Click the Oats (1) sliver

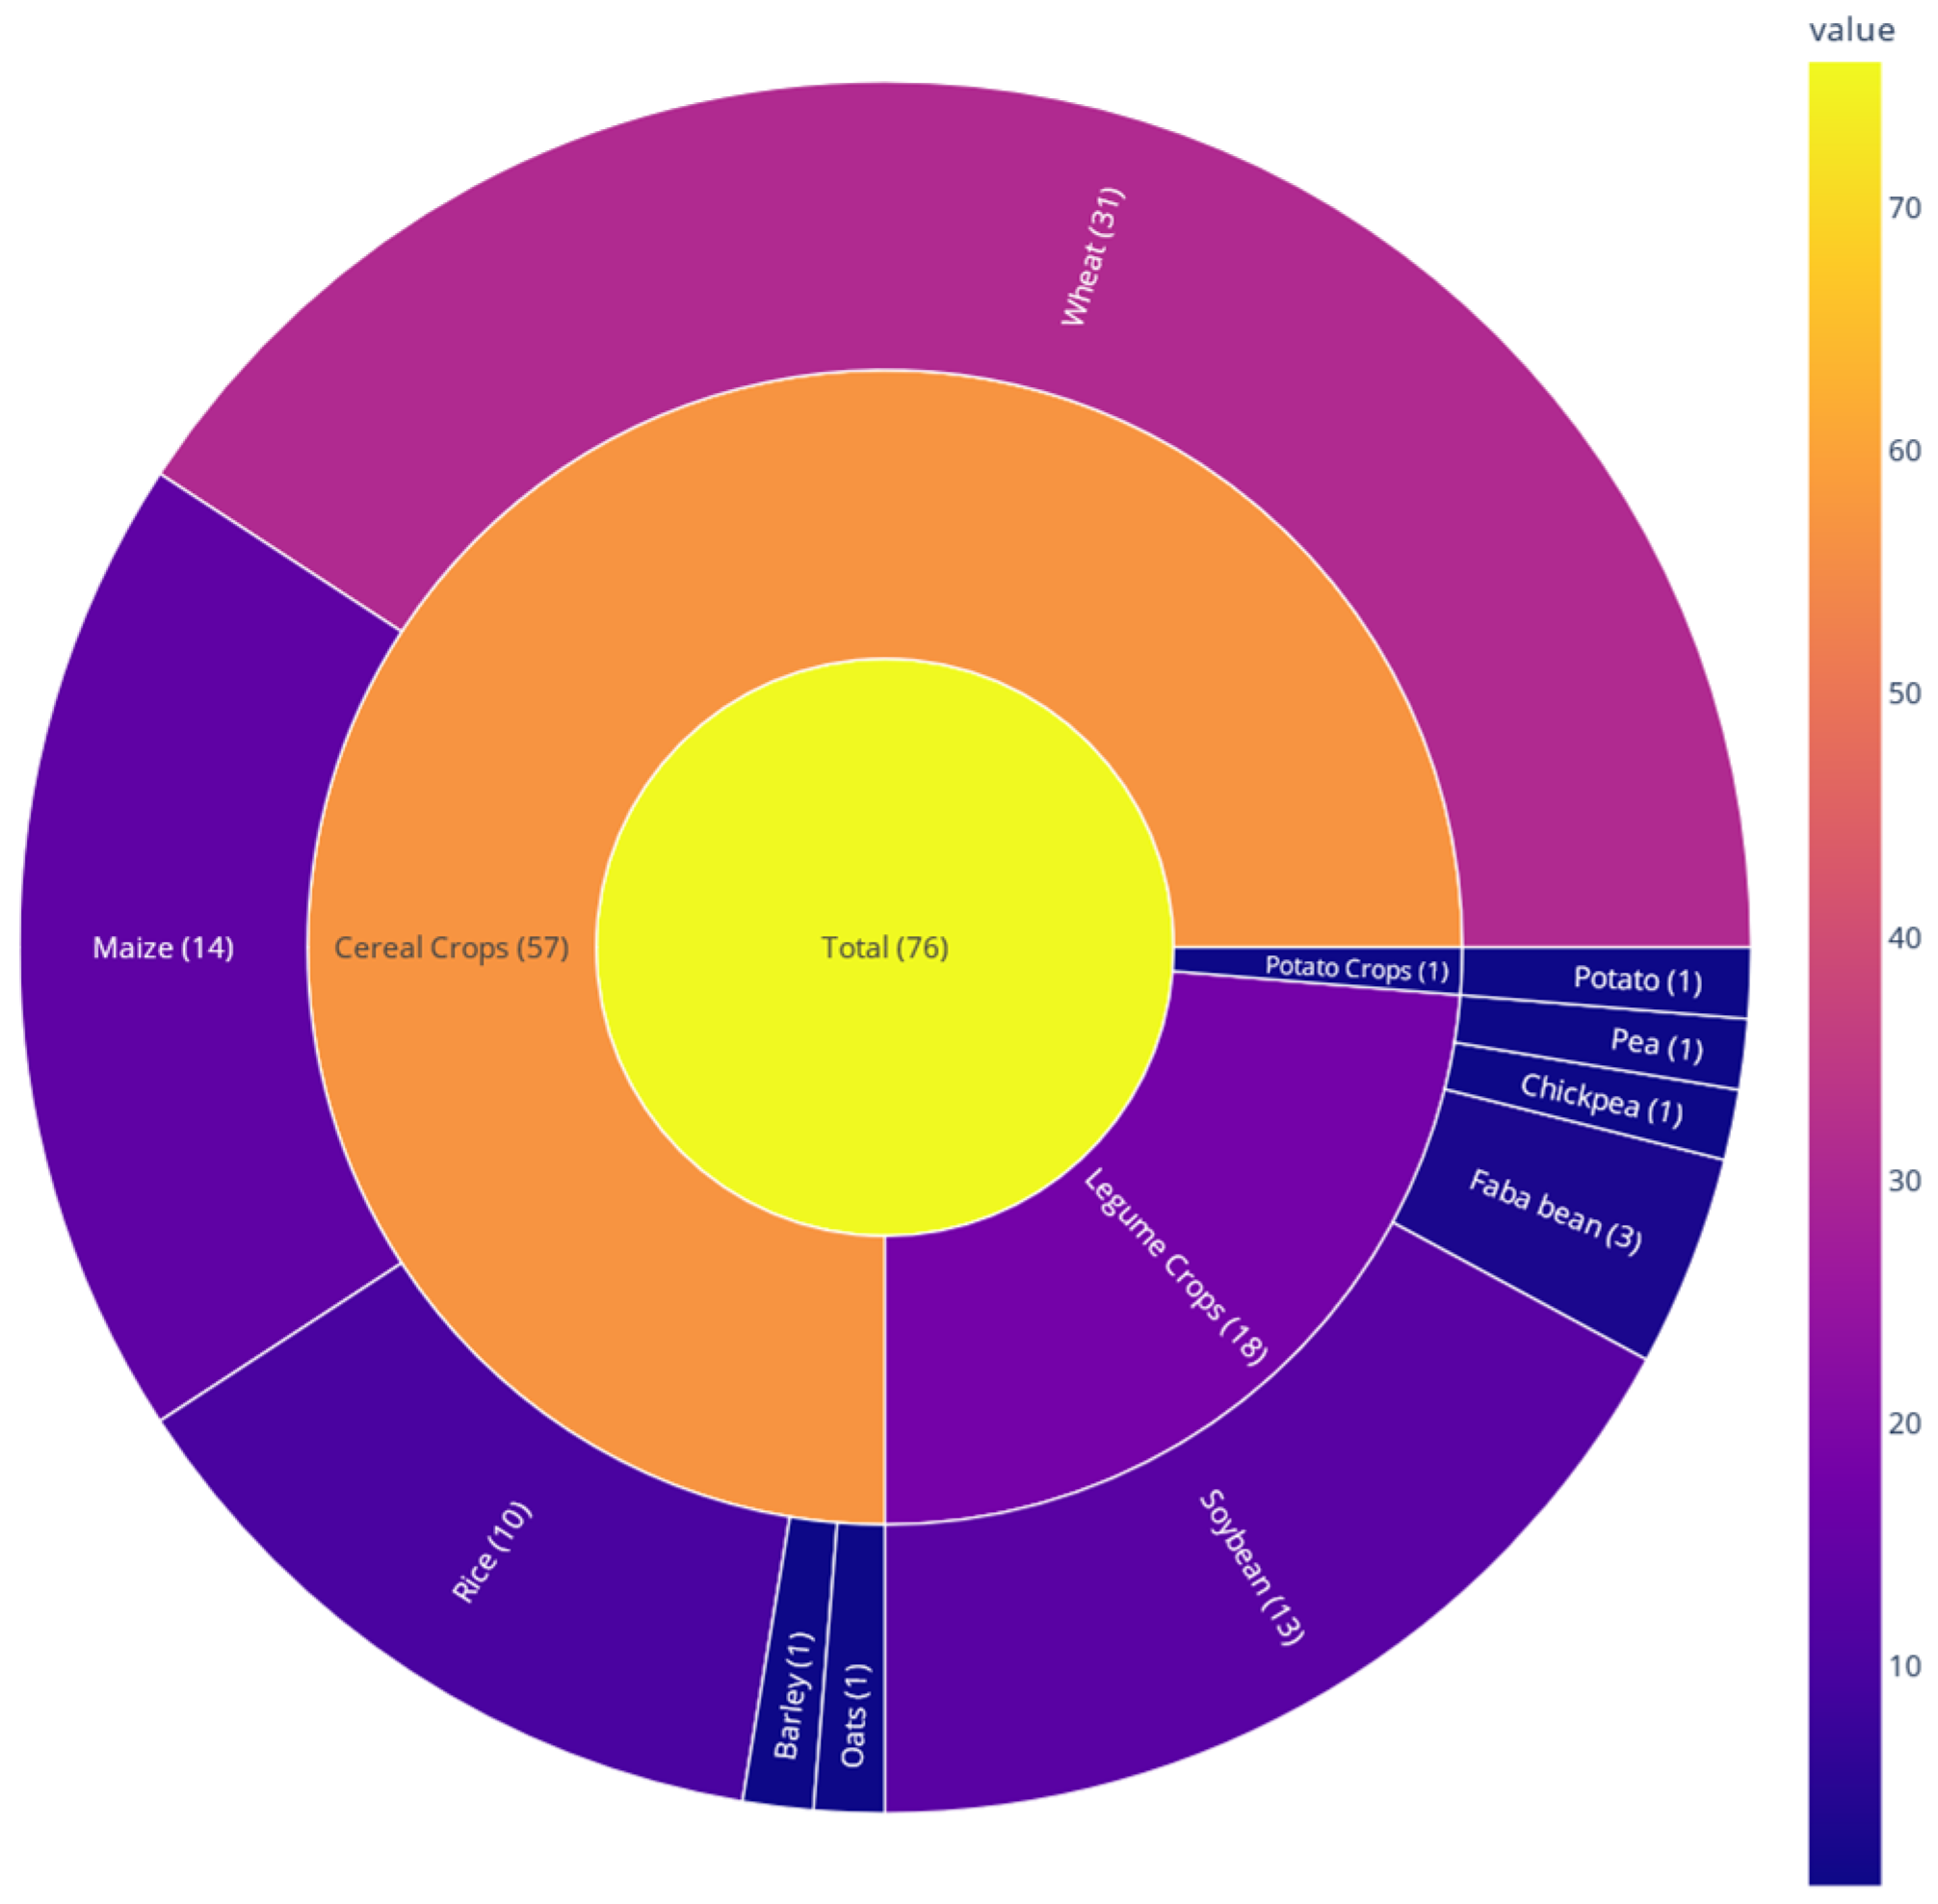click(853, 1714)
